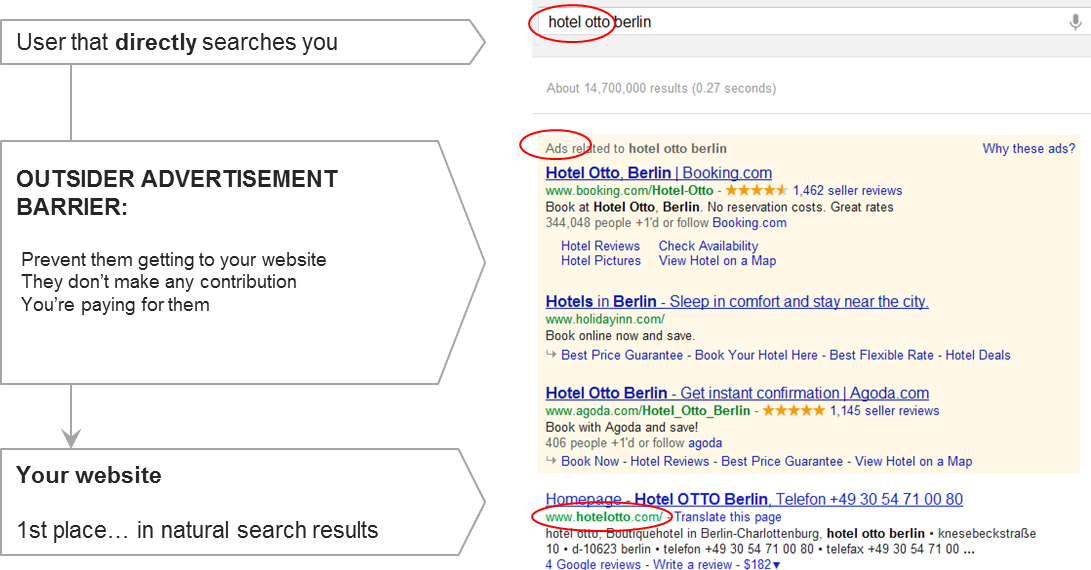Viewport: 1091px width, 570px height.
Task: Open the Hotel Otto, Berlin | Booking.com ad title
Action: pyautogui.click(x=658, y=173)
